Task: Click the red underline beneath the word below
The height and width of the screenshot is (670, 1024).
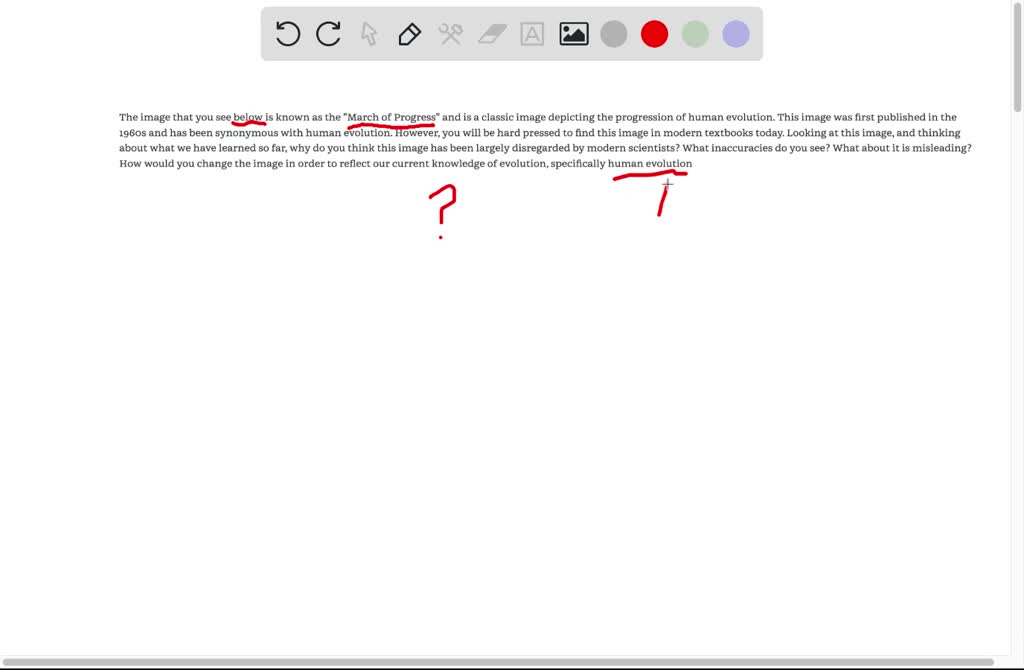Action: (x=249, y=123)
